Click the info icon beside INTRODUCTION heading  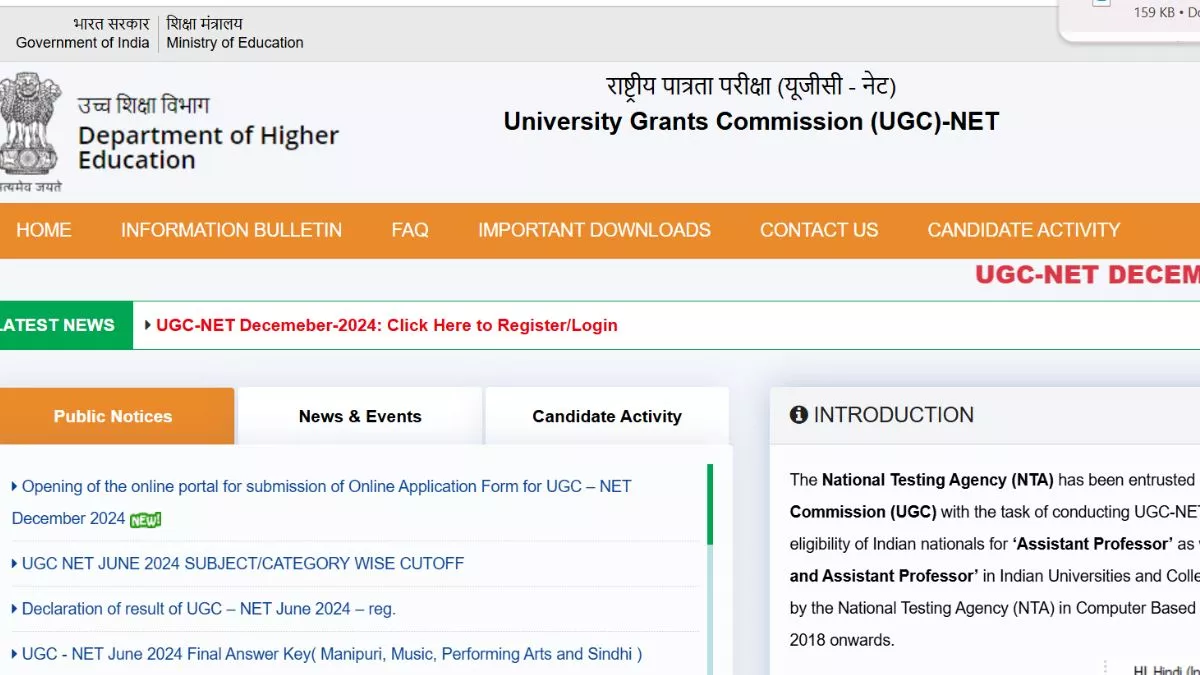tap(798, 414)
